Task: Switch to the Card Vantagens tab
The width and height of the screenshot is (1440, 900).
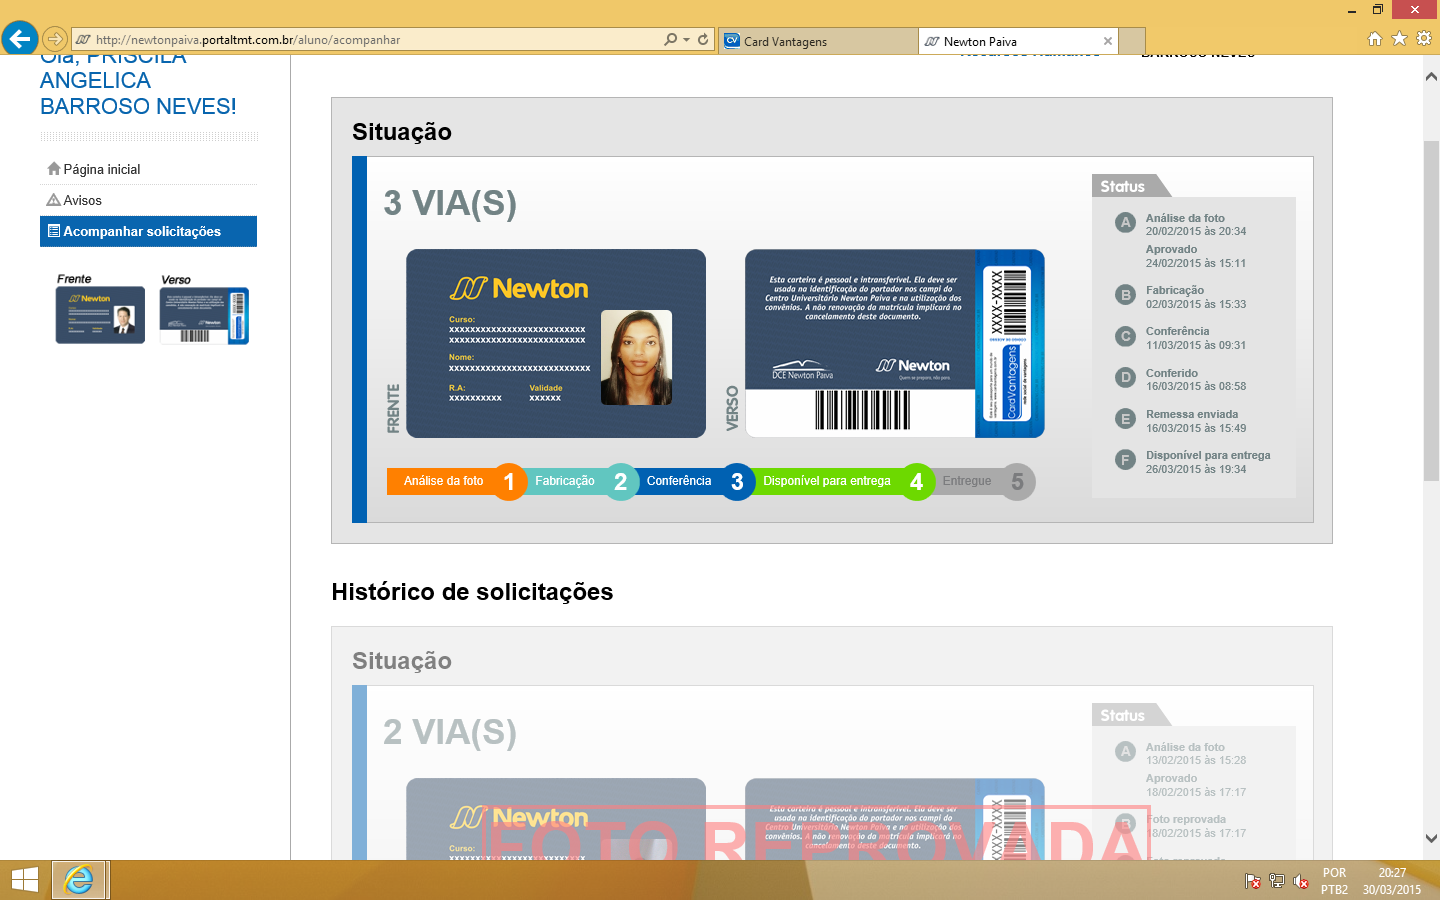Action: pos(818,41)
